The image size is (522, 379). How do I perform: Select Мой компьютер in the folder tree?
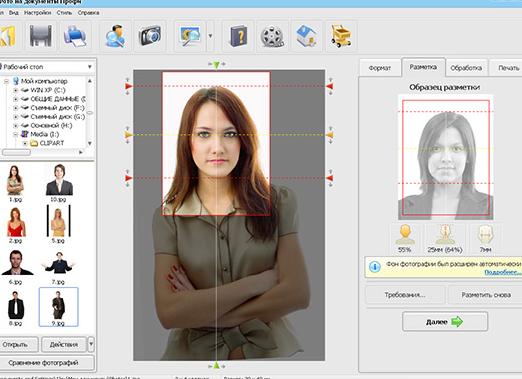point(44,81)
